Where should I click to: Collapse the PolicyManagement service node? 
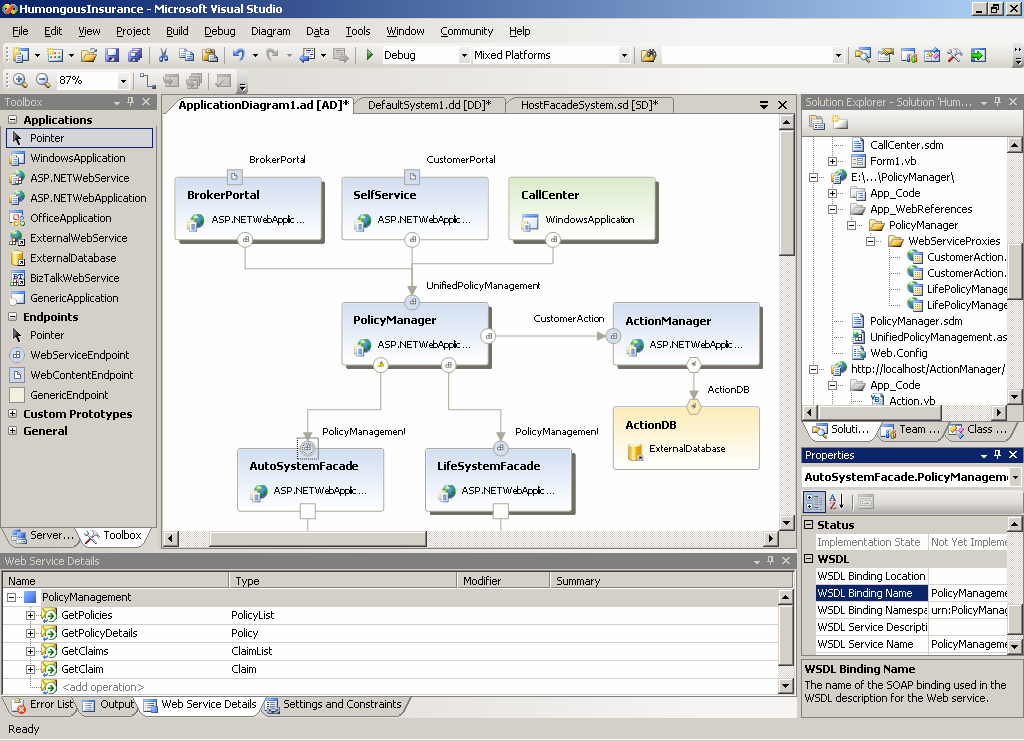(12, 597)
